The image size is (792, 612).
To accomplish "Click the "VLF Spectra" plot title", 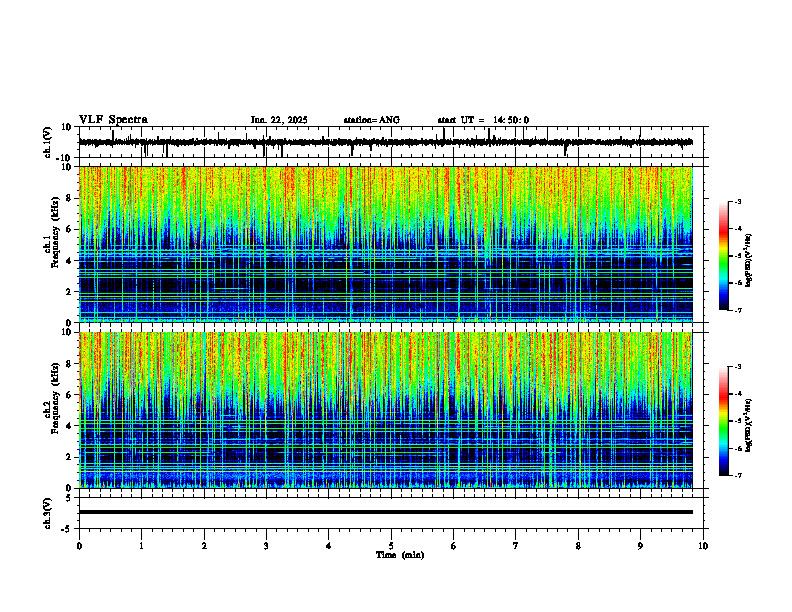I will (x=113, y=120).
